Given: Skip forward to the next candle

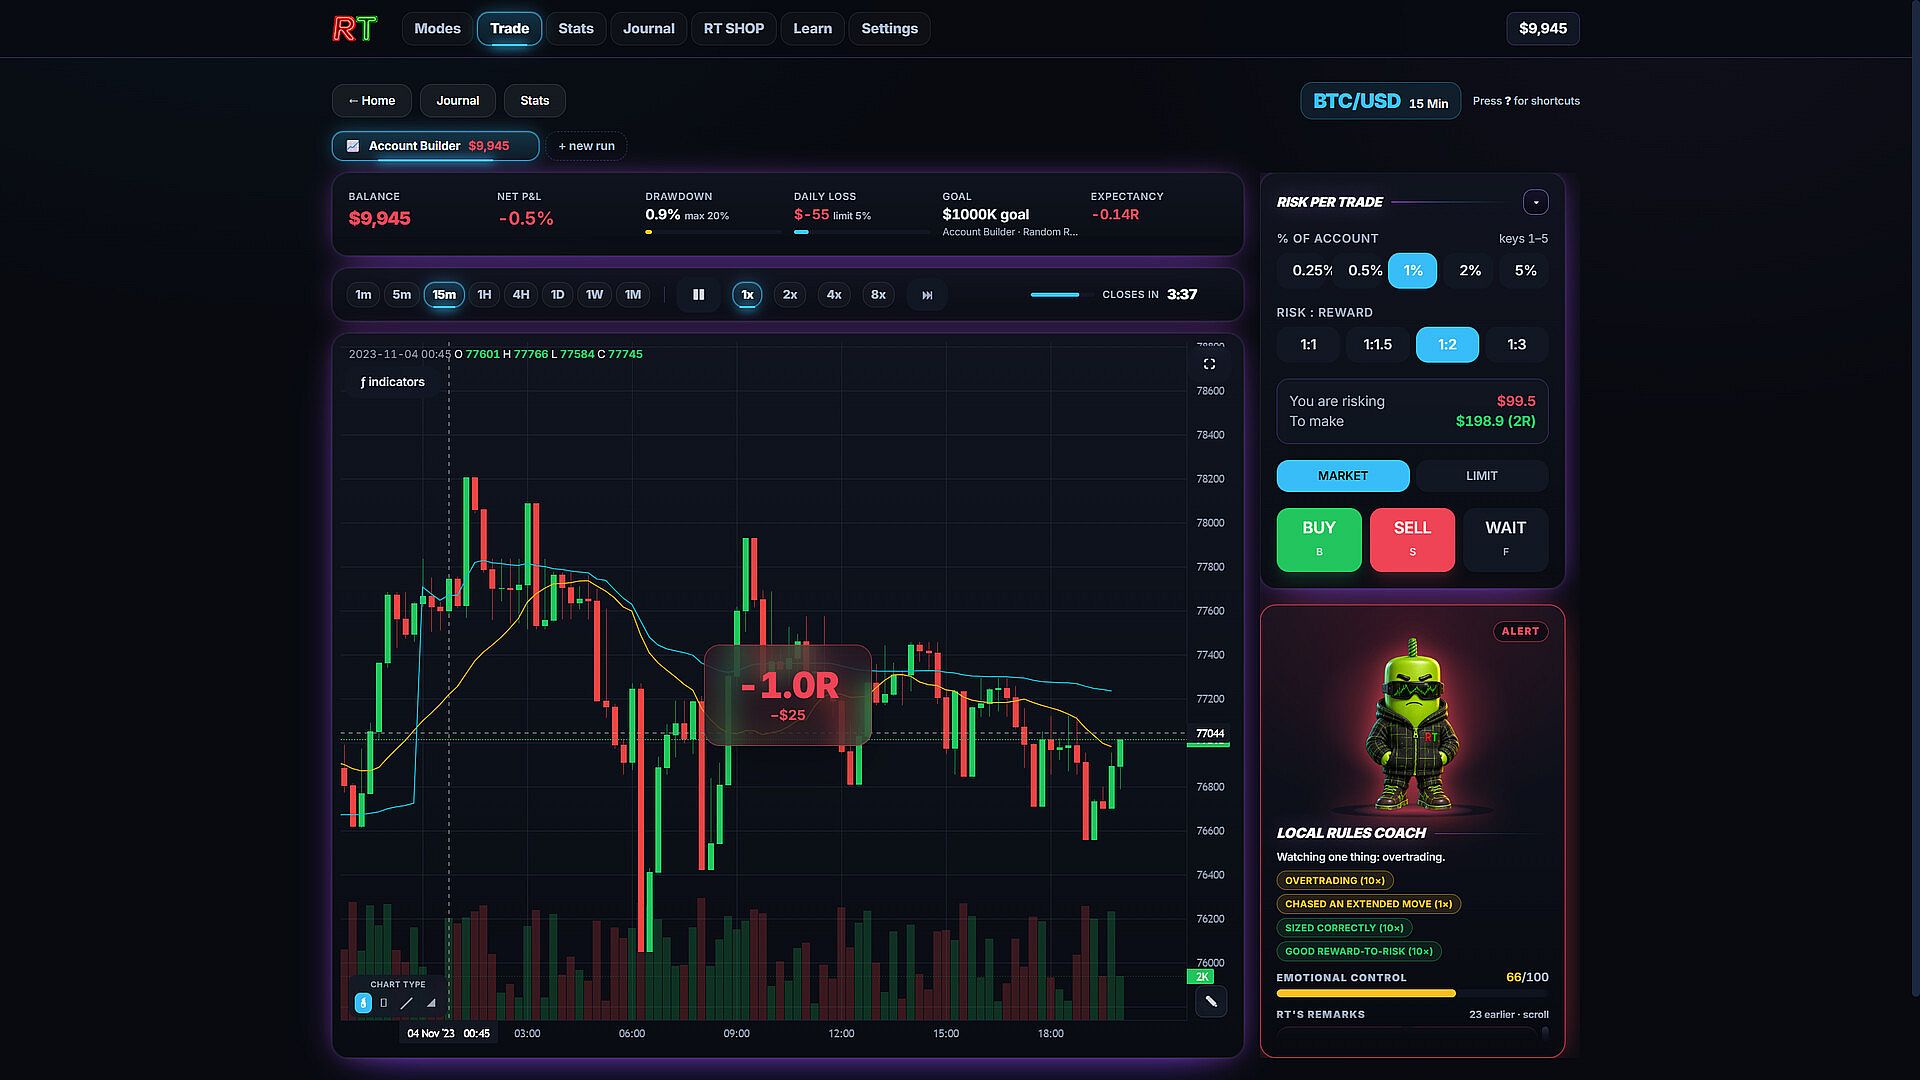Looking at the screenshot, I should click(x=927, y=295).
